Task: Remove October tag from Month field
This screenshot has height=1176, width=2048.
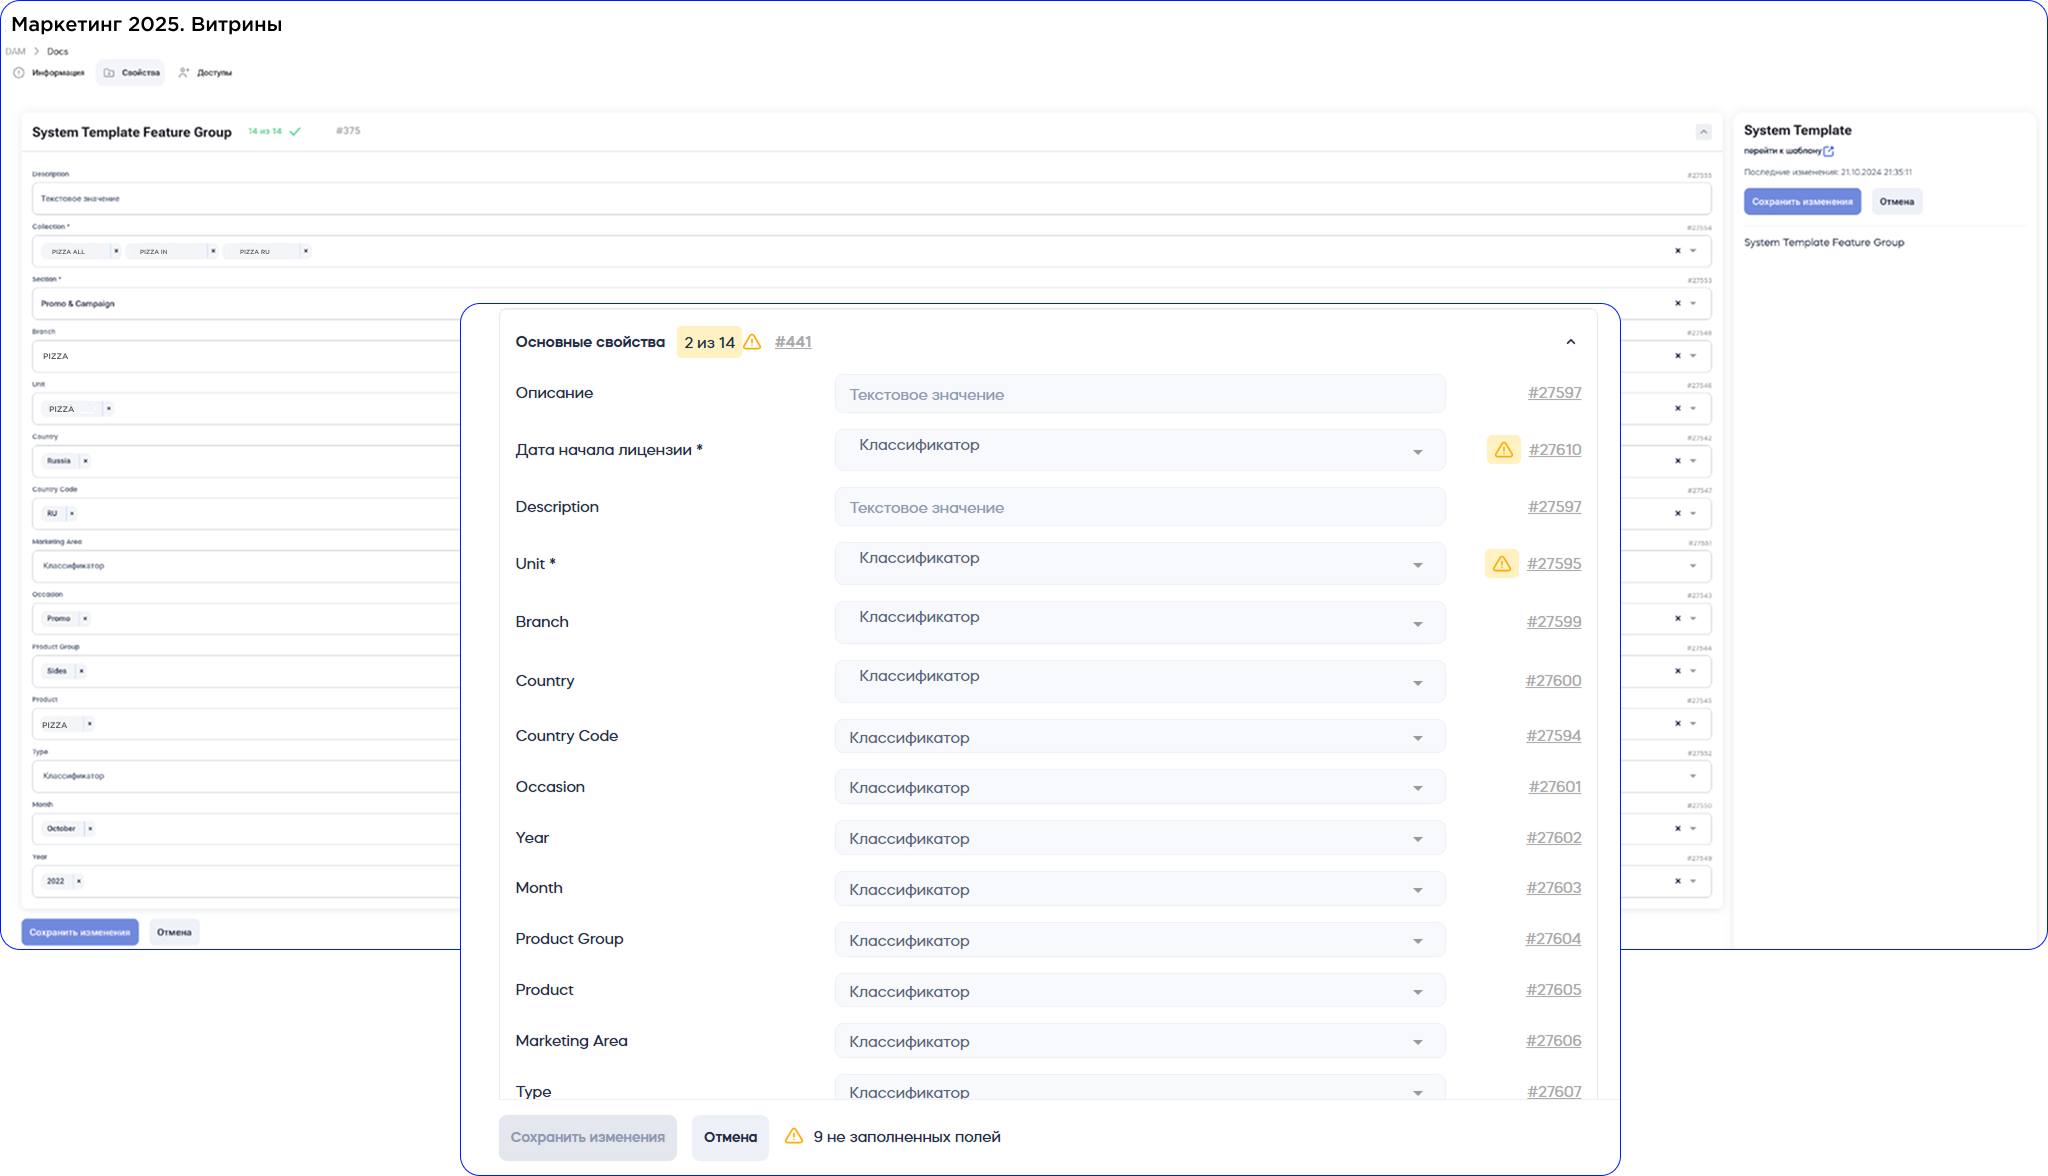Action: pos(90,828)
